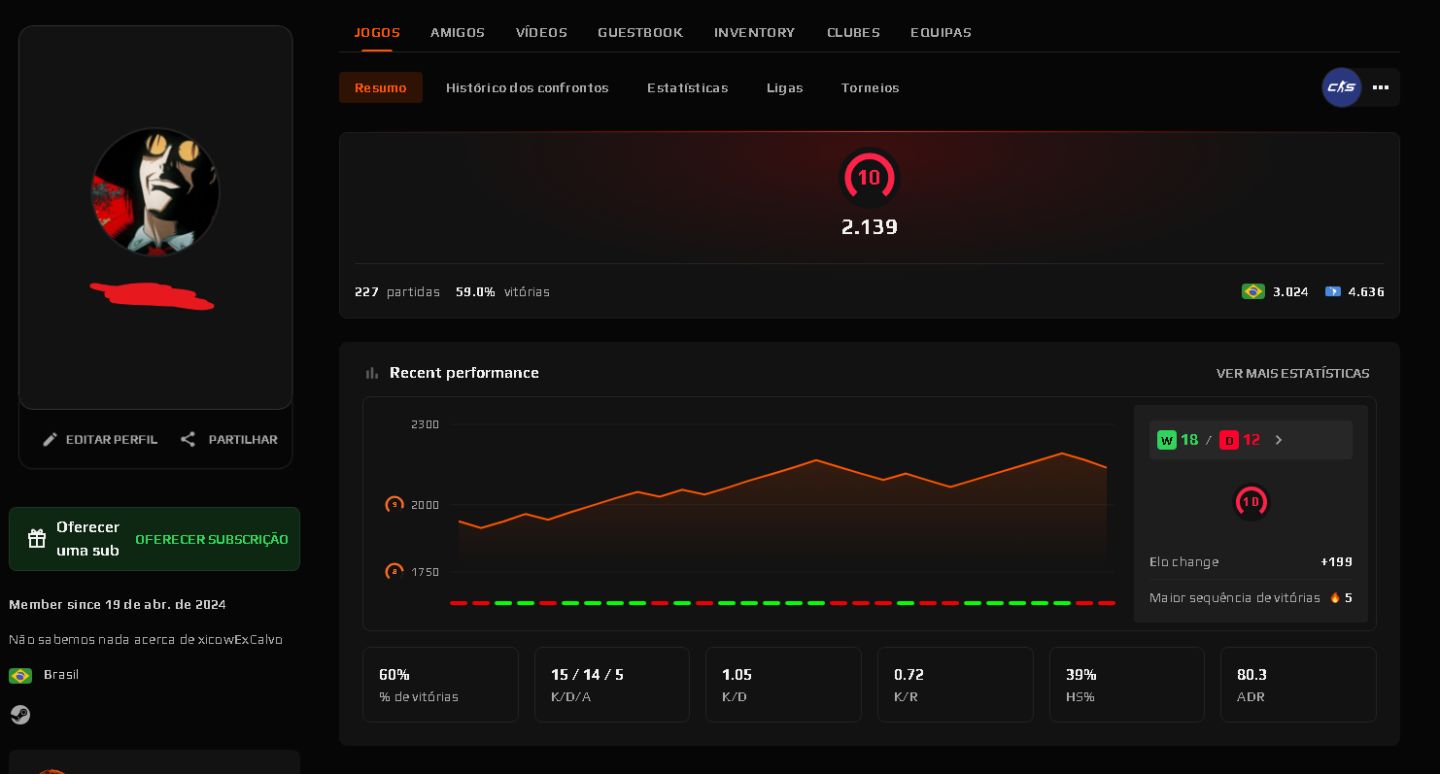Click the red D losses badge
Screen dimensions: 1440x774
[1229, 440]
